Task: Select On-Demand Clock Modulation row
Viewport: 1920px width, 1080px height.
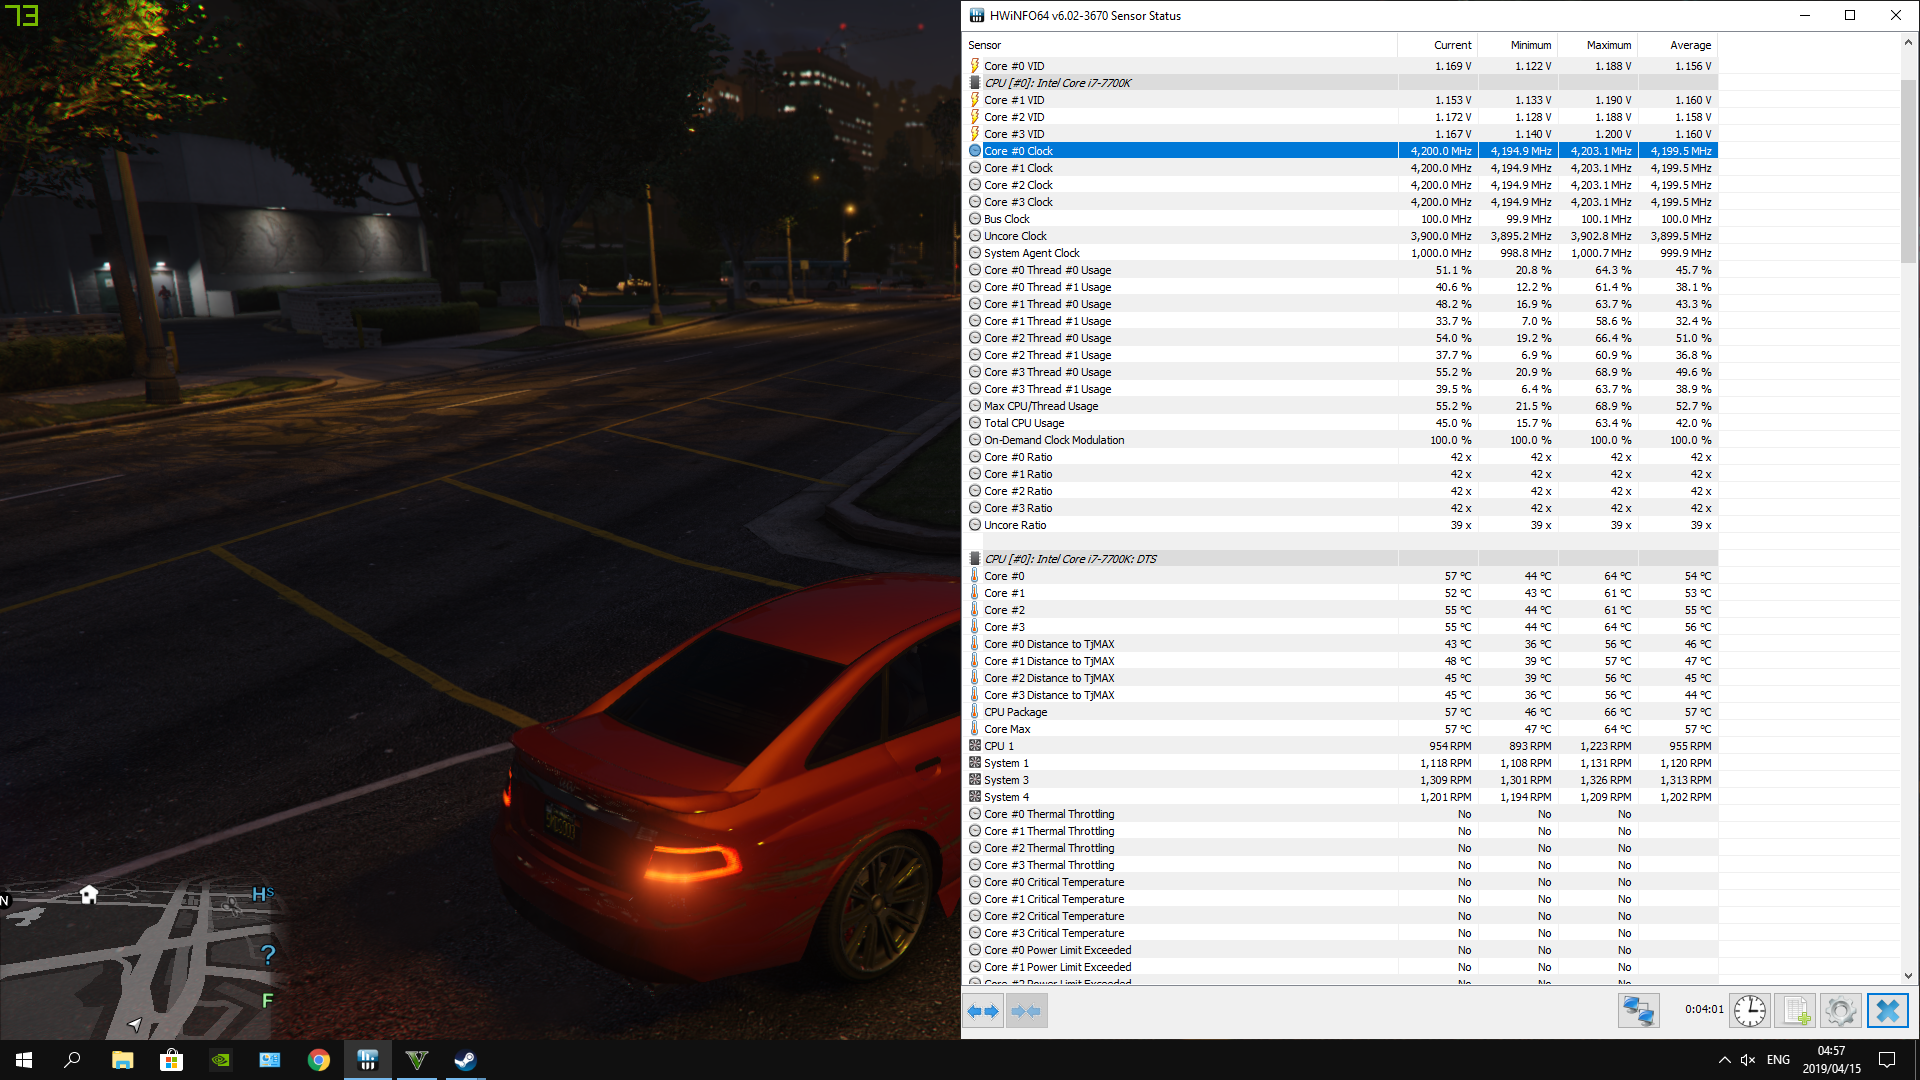Action: pyautogui.click(x=1341, y=440)
